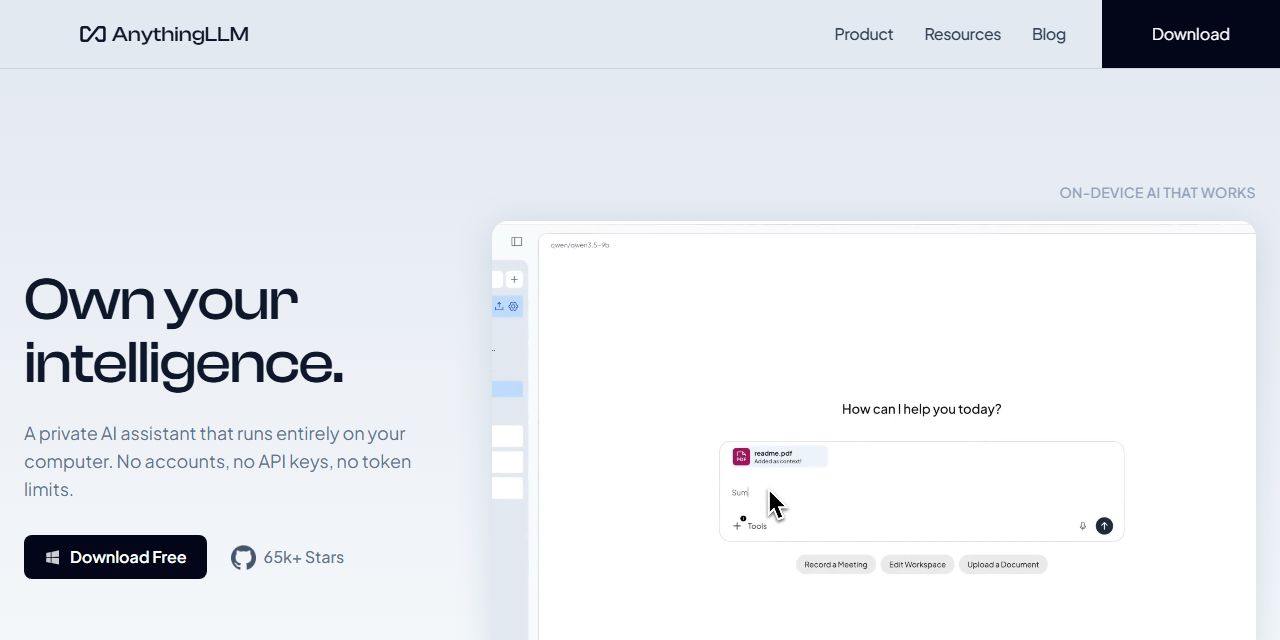
Task: Click the 'Added as context!' text
Action: [x=778, y=462]
